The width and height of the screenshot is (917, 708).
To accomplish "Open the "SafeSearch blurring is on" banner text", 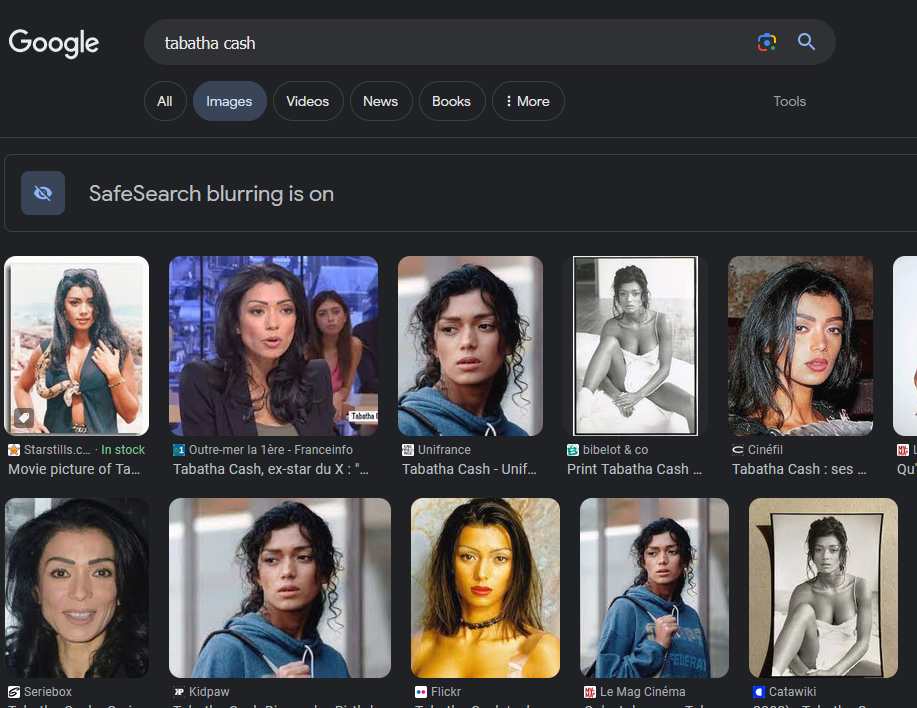I will [211, 193].
